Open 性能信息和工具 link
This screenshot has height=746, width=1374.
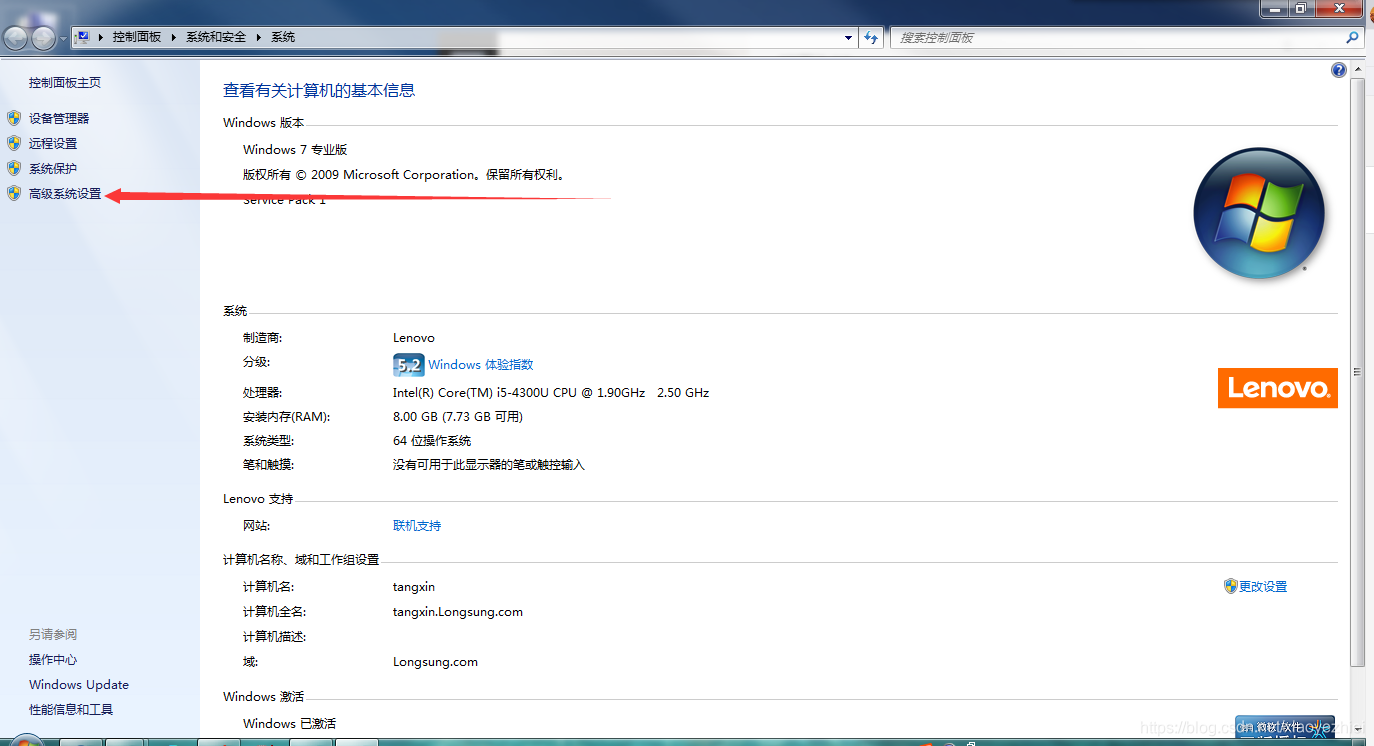click(x=71, y=710)
